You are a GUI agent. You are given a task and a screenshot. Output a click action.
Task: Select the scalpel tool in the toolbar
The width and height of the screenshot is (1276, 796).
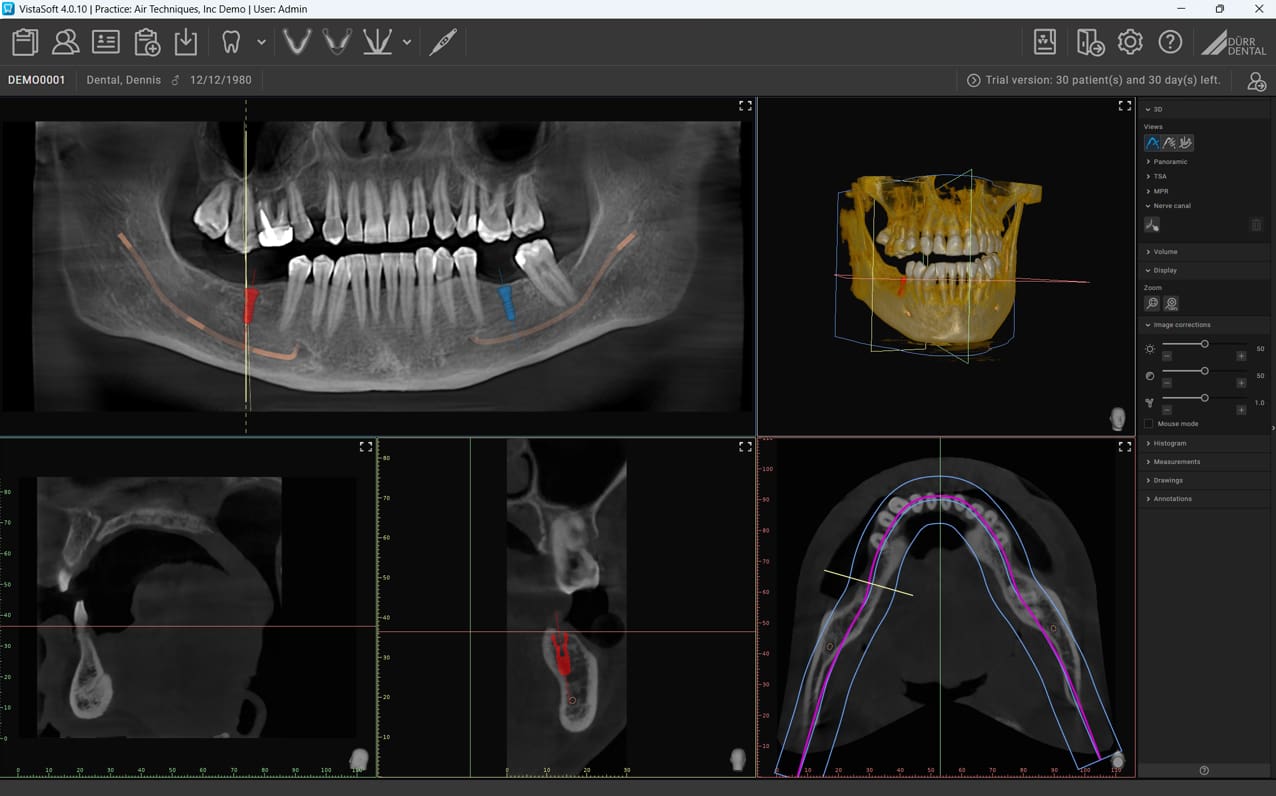click(x=443, y=42)
